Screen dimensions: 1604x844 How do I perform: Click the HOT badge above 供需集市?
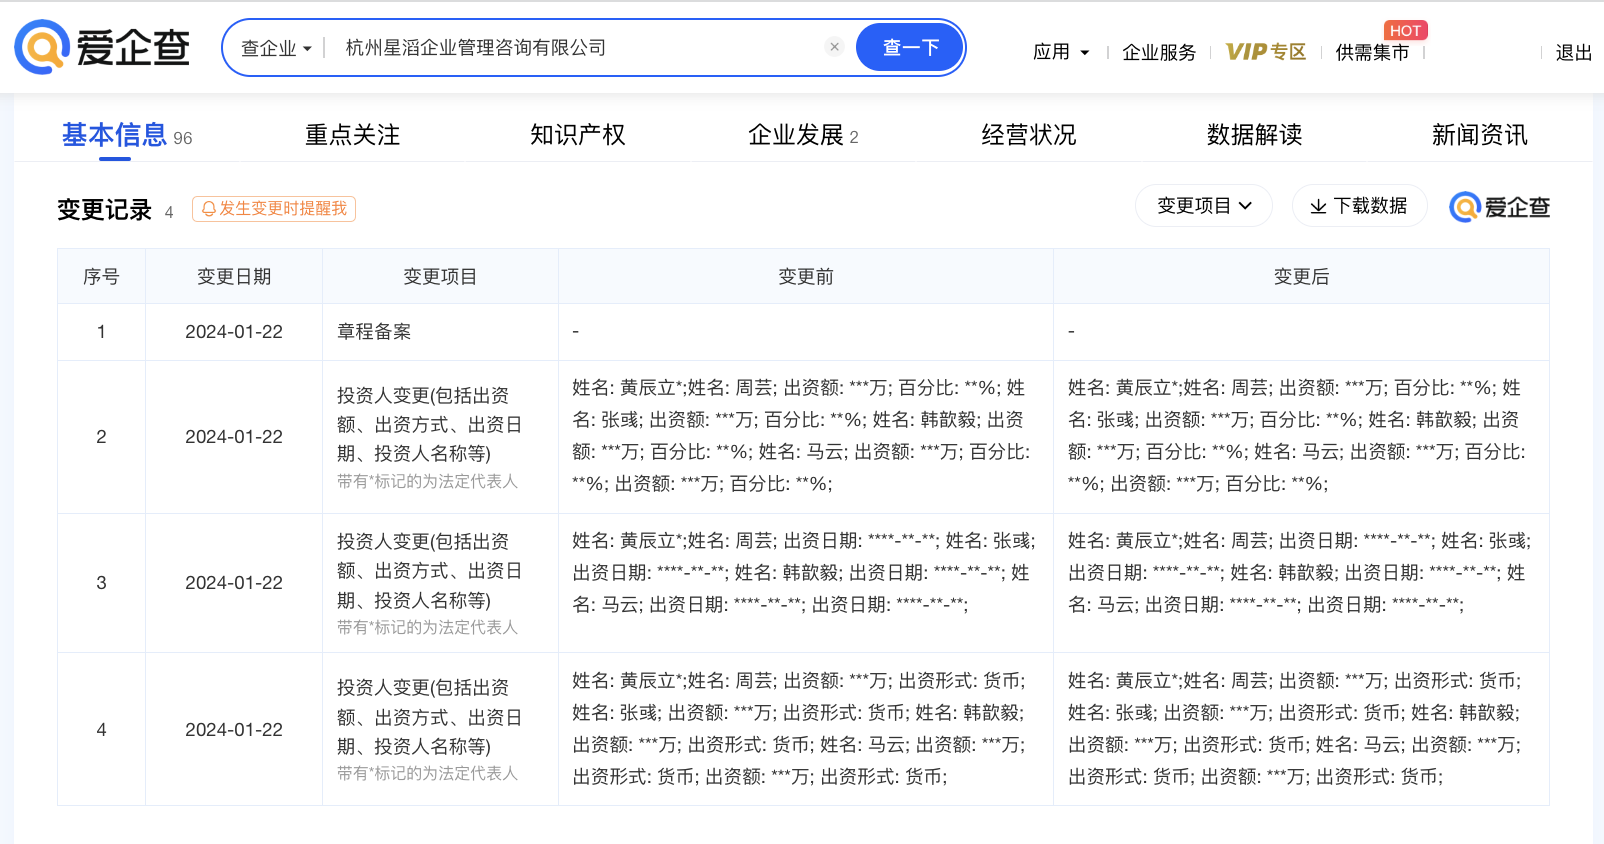point(1405,31)
